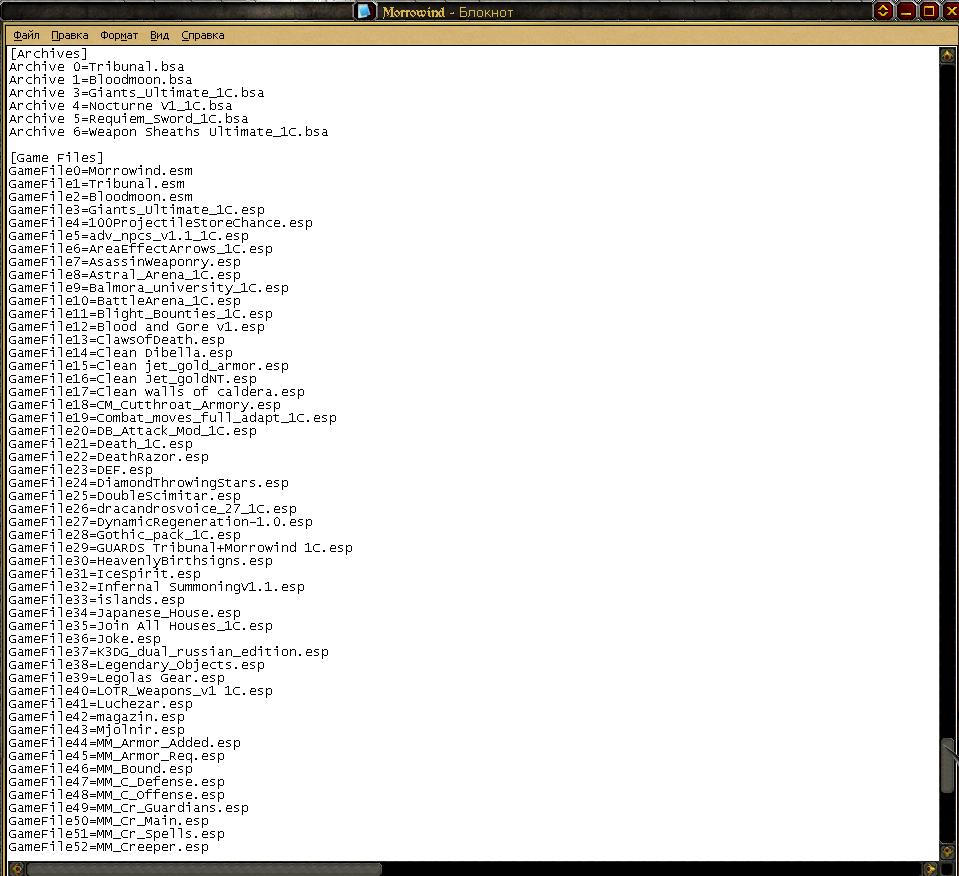Image resolution: width=959 pixels, height=876 pixels.
Task: Click line GameFile29=GUARDS Tribunal+Morrowind 1C.esp
Action: (x=180, y=548)
